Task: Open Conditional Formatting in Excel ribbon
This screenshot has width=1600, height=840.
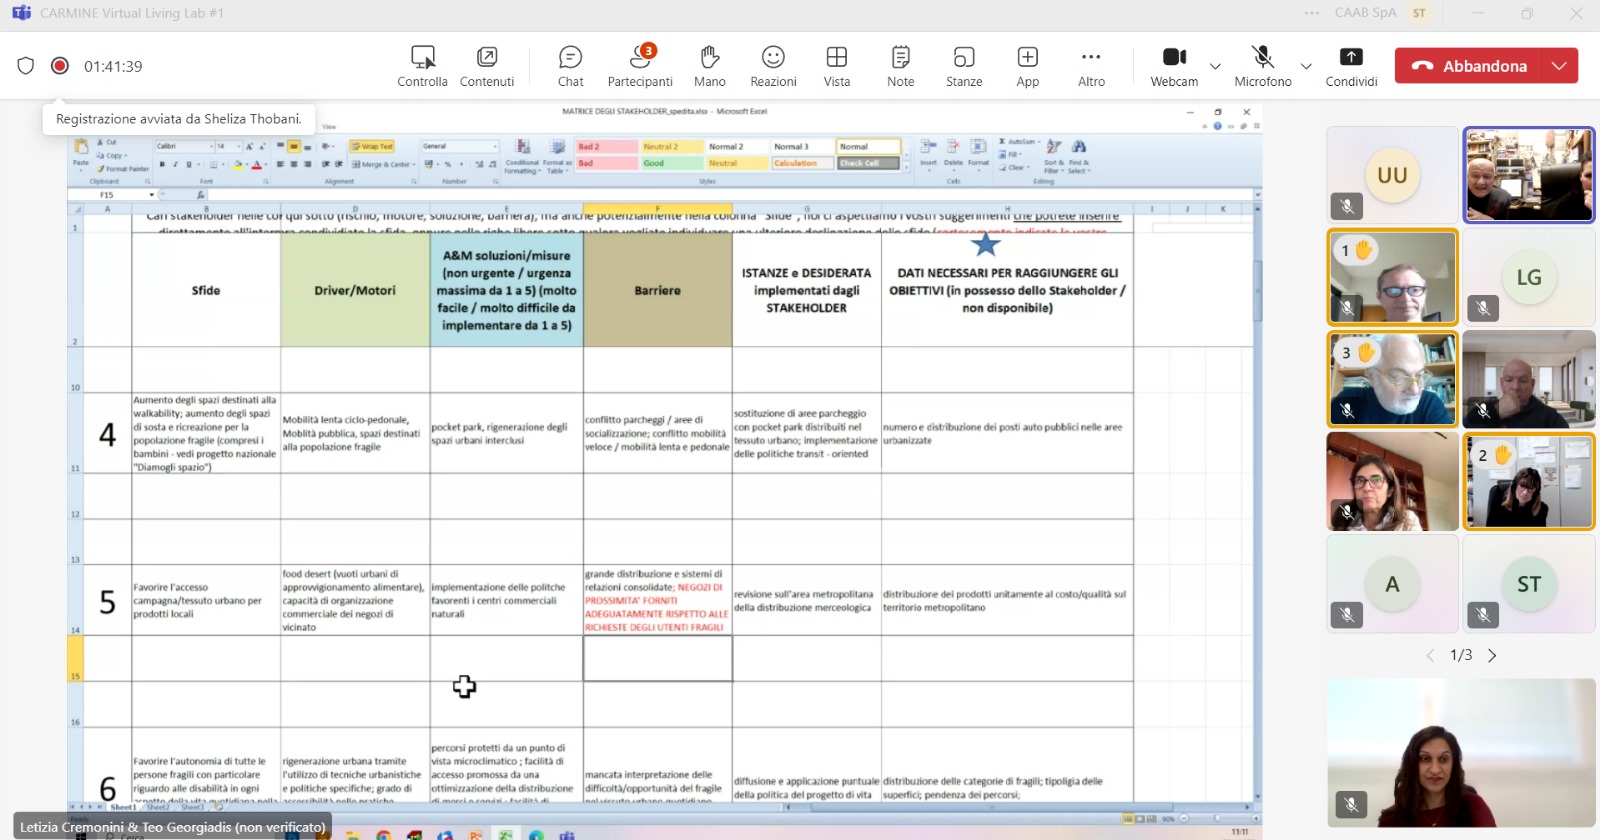Action: point(522,156)
